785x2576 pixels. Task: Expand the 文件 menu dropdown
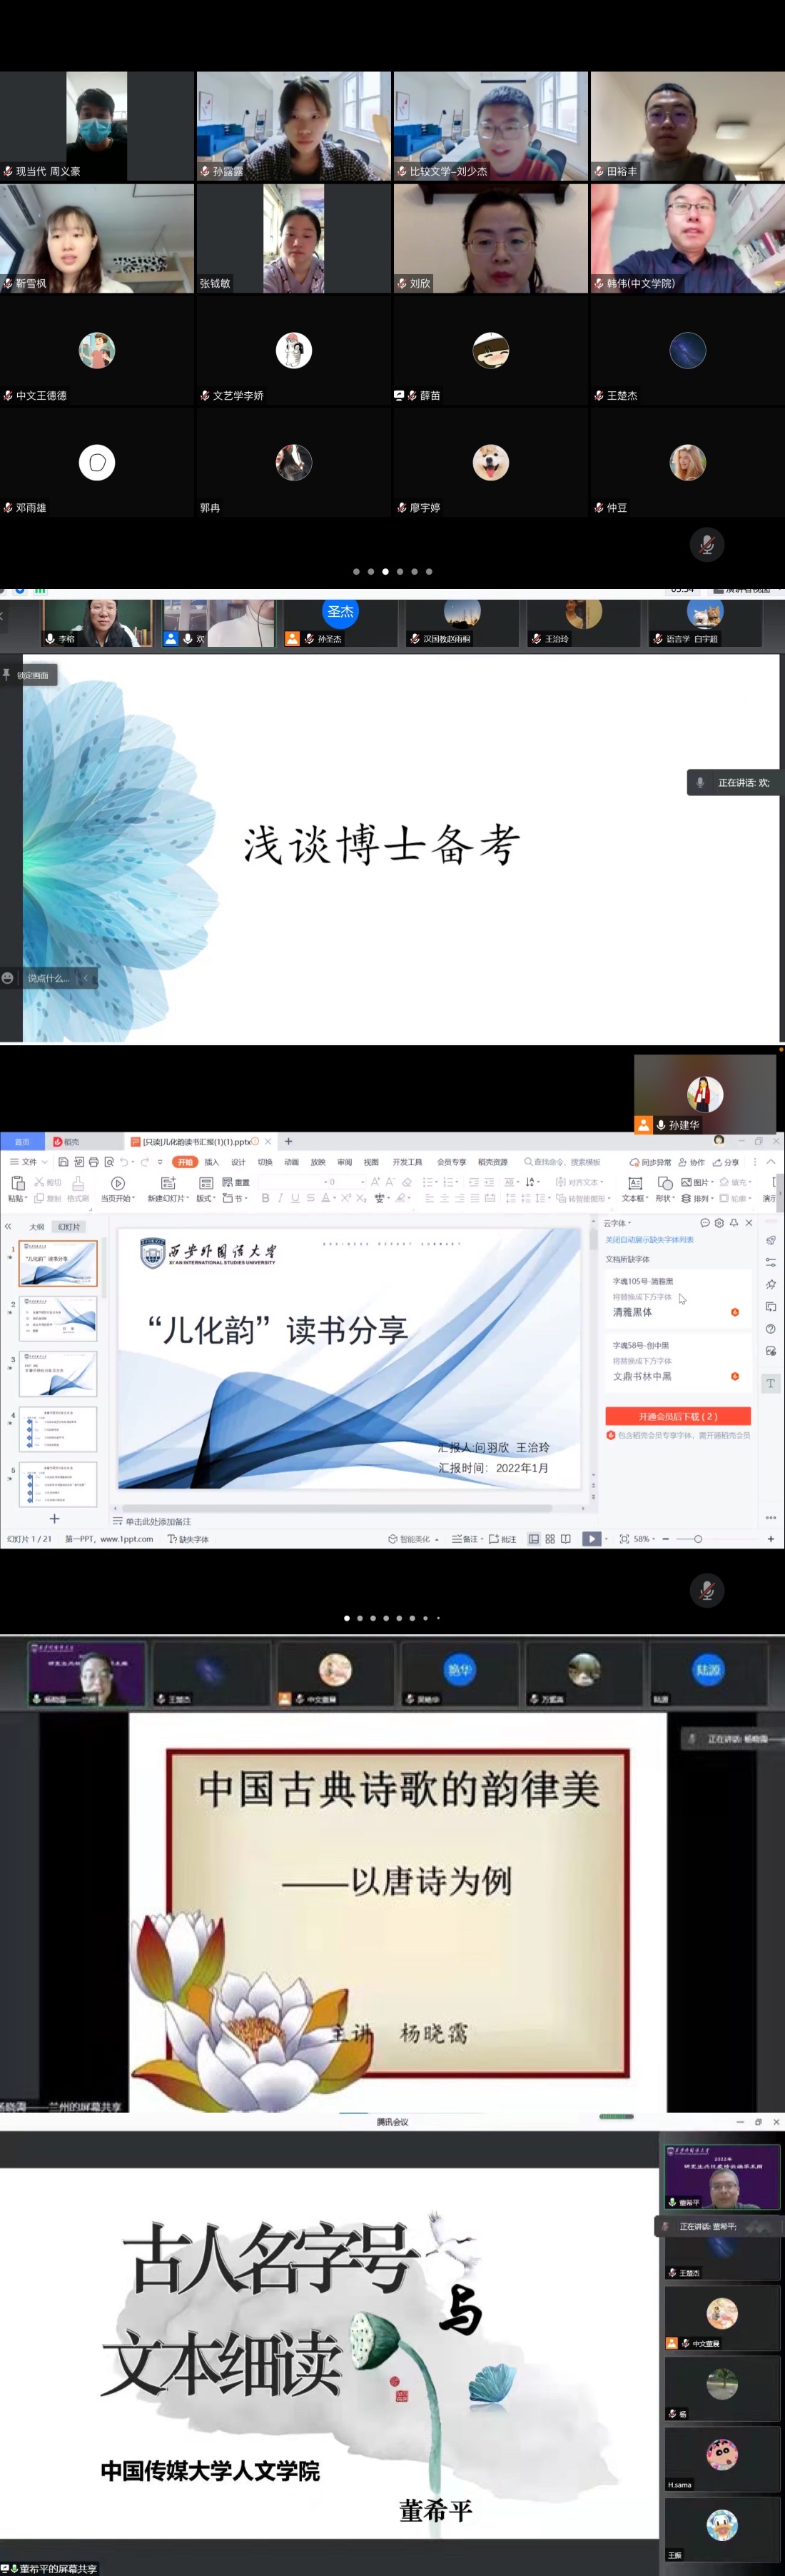tap(29, 1162)
